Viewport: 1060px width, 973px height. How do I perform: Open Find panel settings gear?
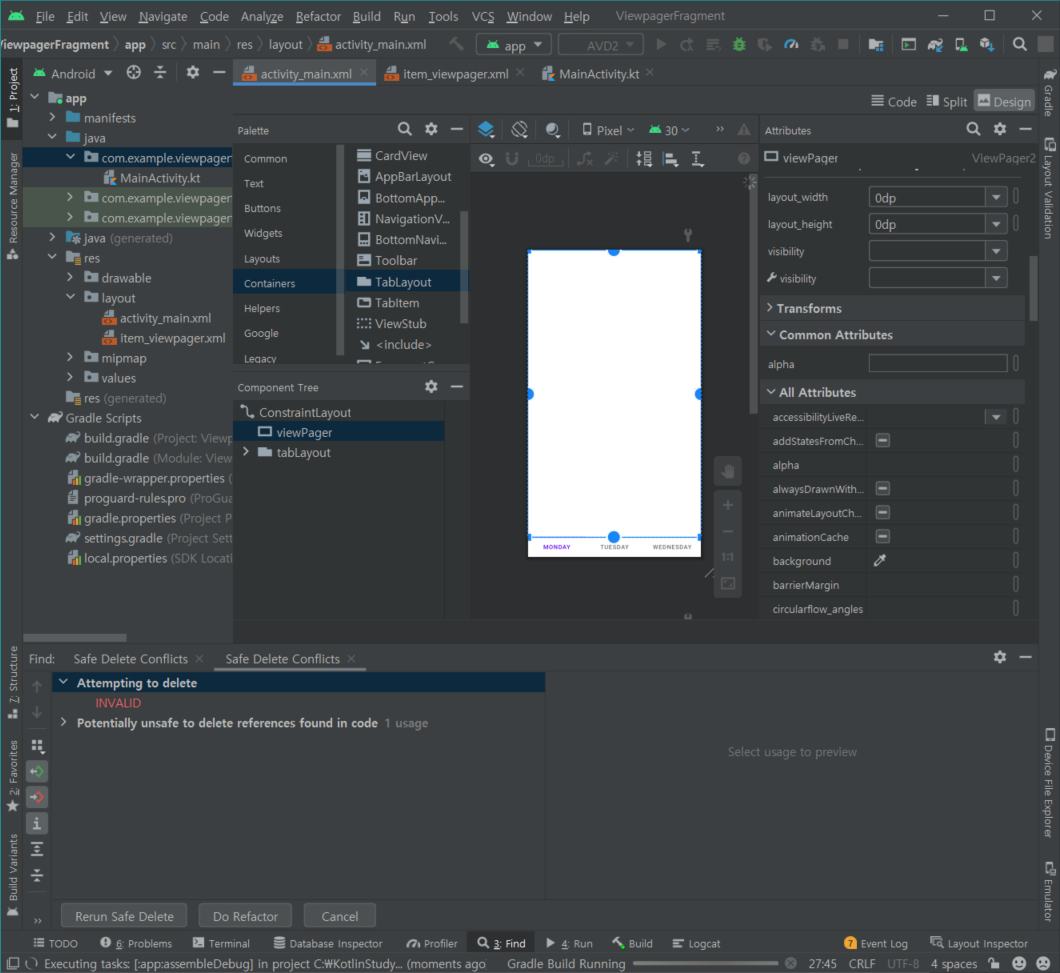[x=1000, y=657]
